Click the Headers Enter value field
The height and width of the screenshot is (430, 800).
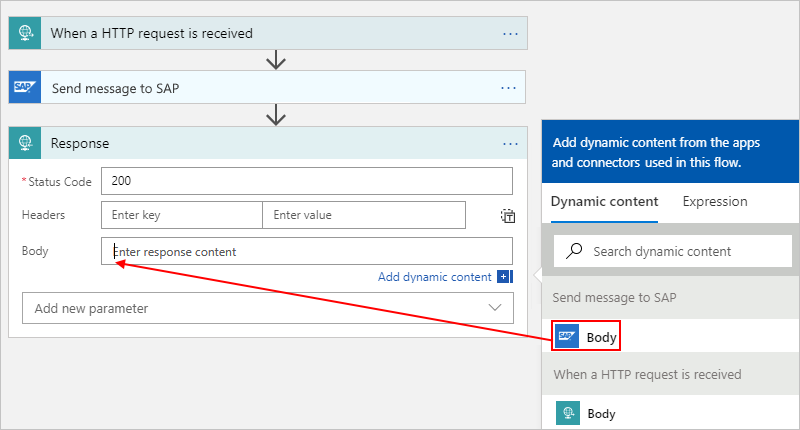363,215
